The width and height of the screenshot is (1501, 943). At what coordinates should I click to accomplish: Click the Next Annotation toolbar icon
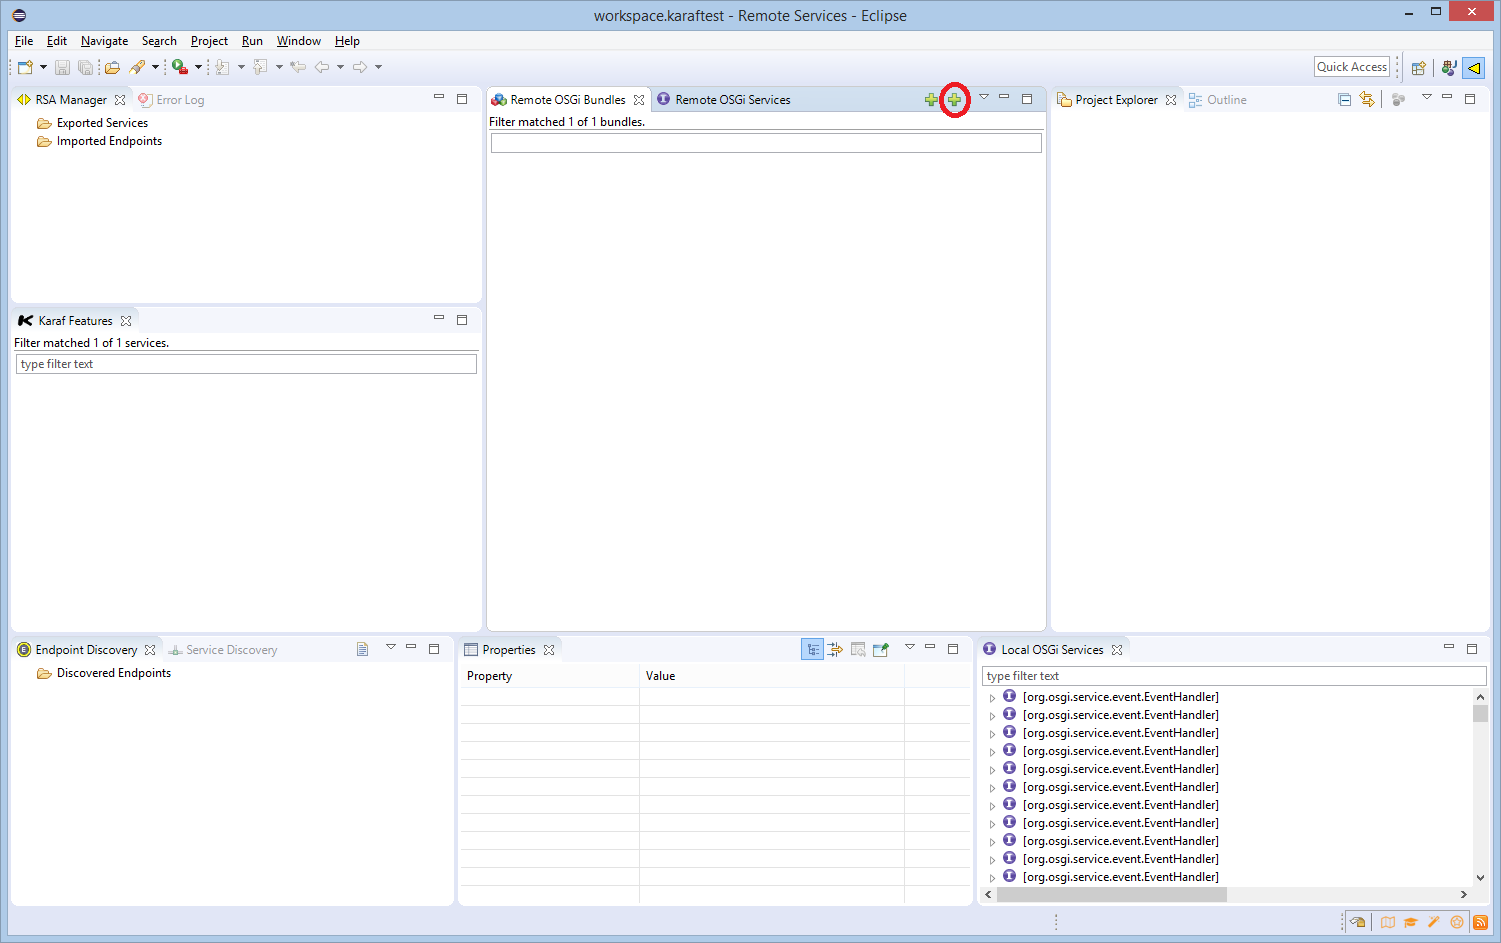pos(222,67)
